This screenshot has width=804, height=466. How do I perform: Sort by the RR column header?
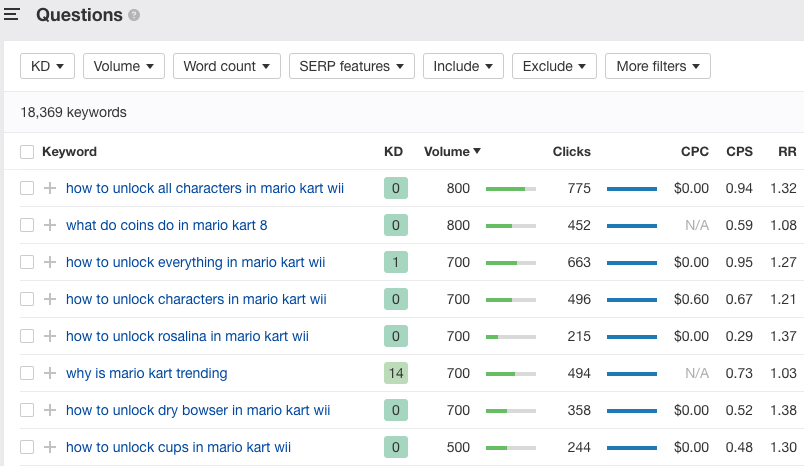[787, 152]
